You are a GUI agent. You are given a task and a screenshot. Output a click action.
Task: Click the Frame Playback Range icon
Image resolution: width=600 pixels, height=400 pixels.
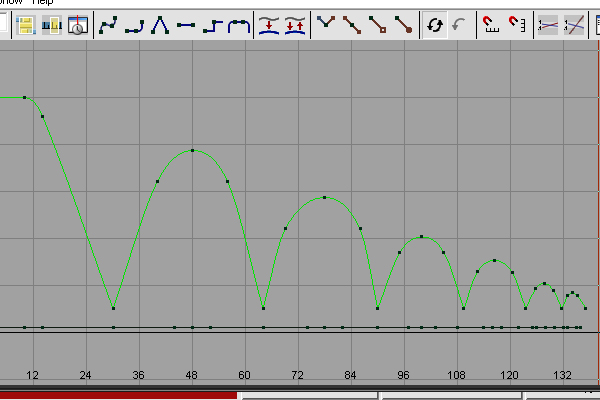[x=52, y=25]
